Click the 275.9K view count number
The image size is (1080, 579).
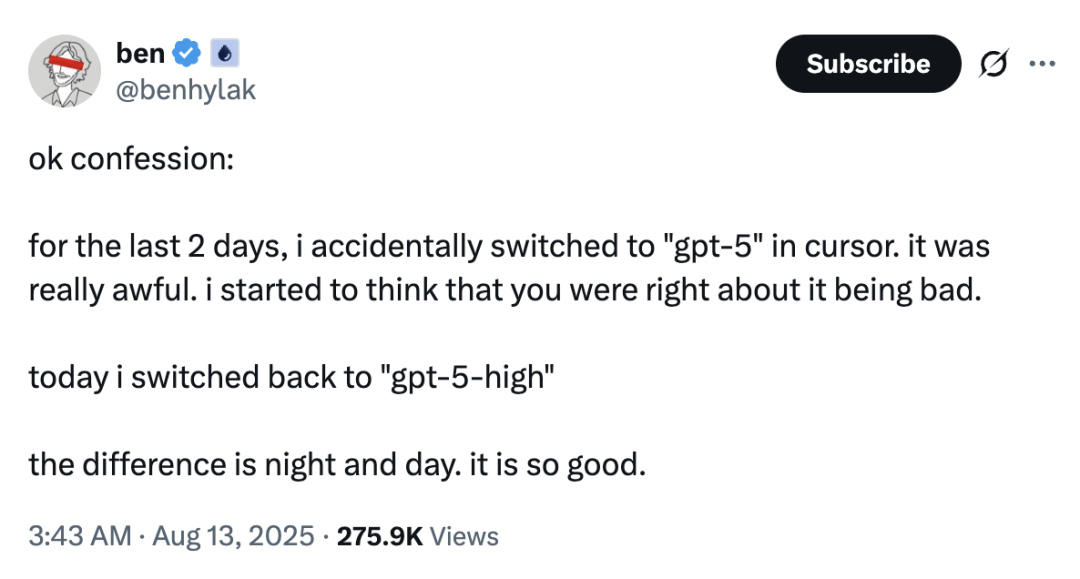(380, 536)
